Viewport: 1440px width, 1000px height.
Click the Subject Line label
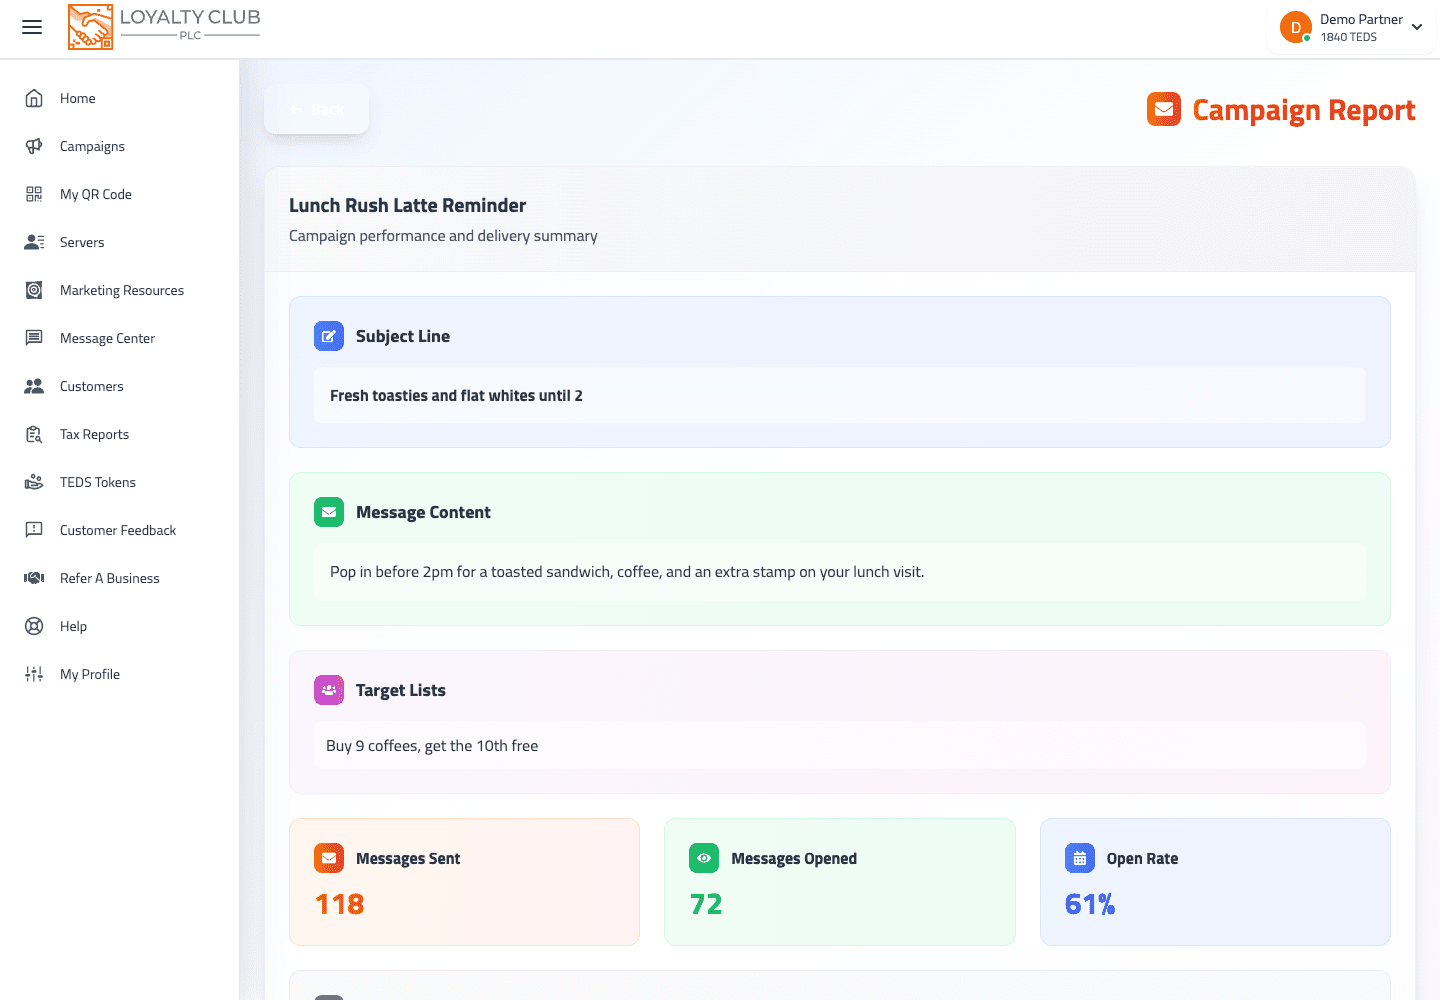pos(403,336)
